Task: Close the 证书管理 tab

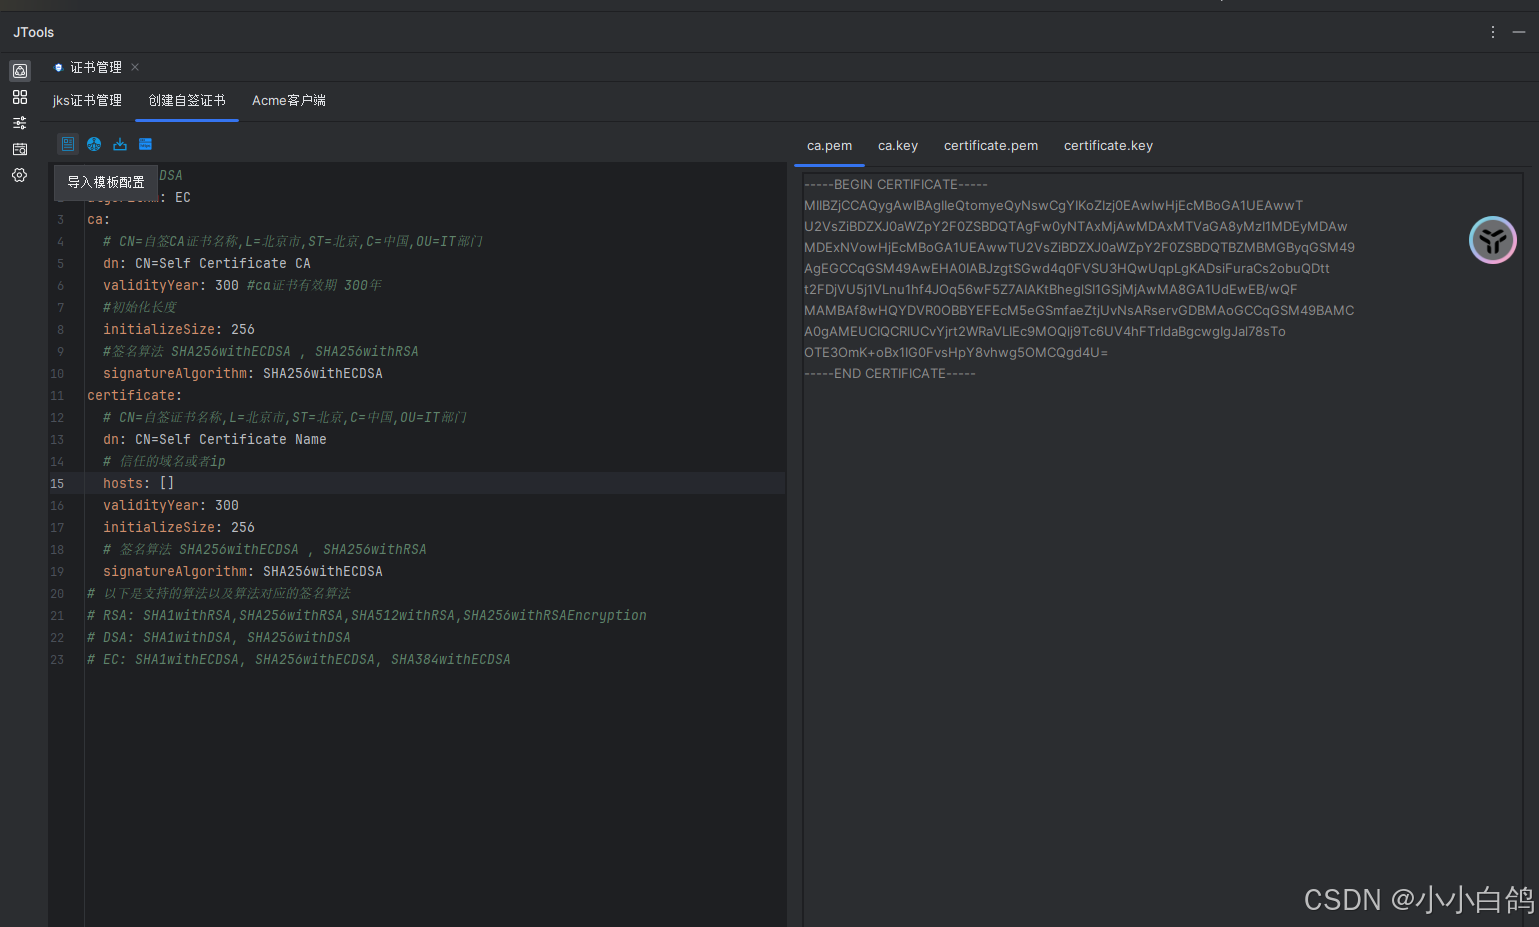Action: pyautogui.click(x=135, y=67)
